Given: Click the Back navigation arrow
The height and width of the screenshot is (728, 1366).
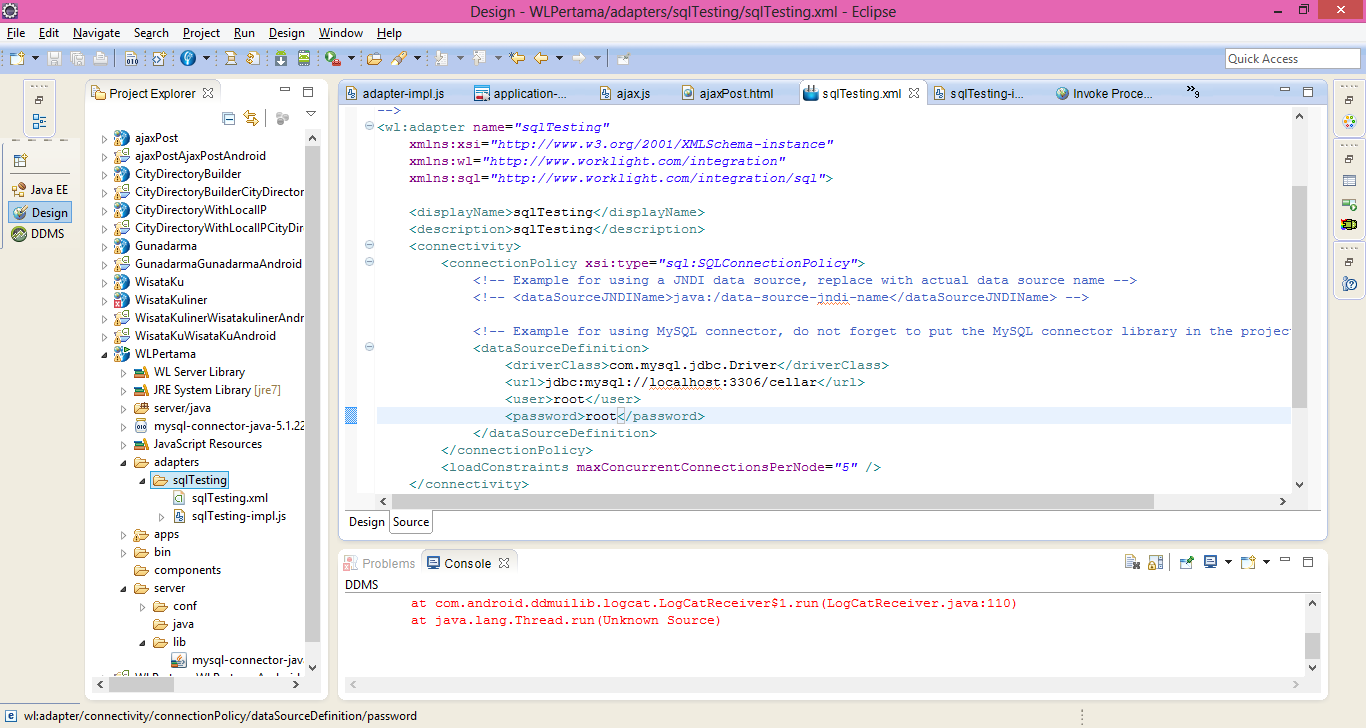Looking at the screenshot, I should [541, 58].
